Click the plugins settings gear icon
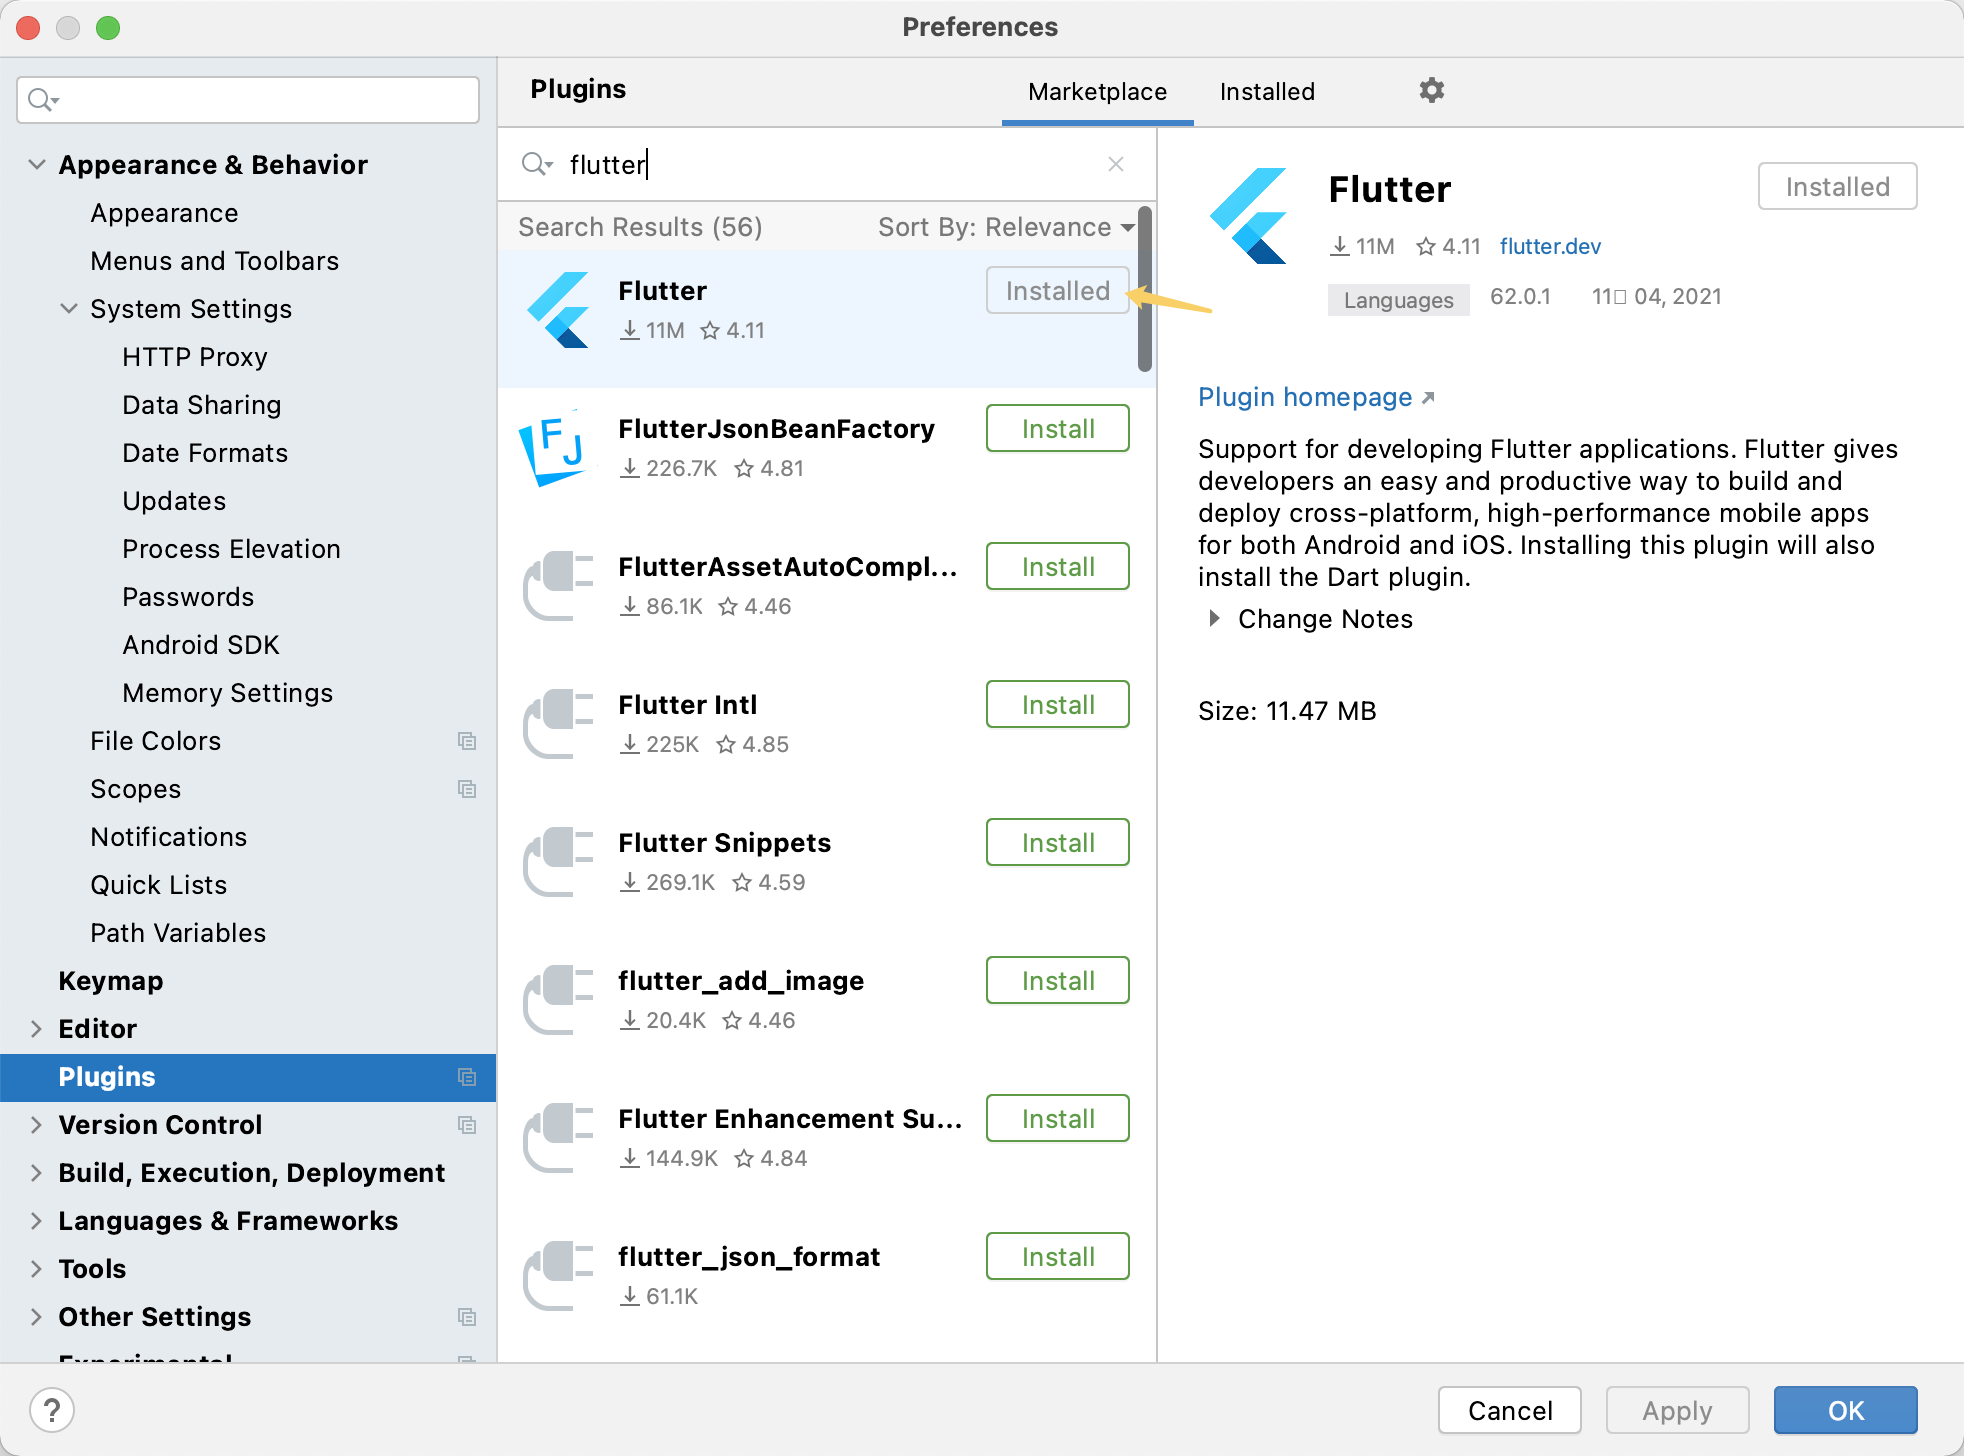The height and width of the screenshot is (1456, 1964). click(1431, 91)
